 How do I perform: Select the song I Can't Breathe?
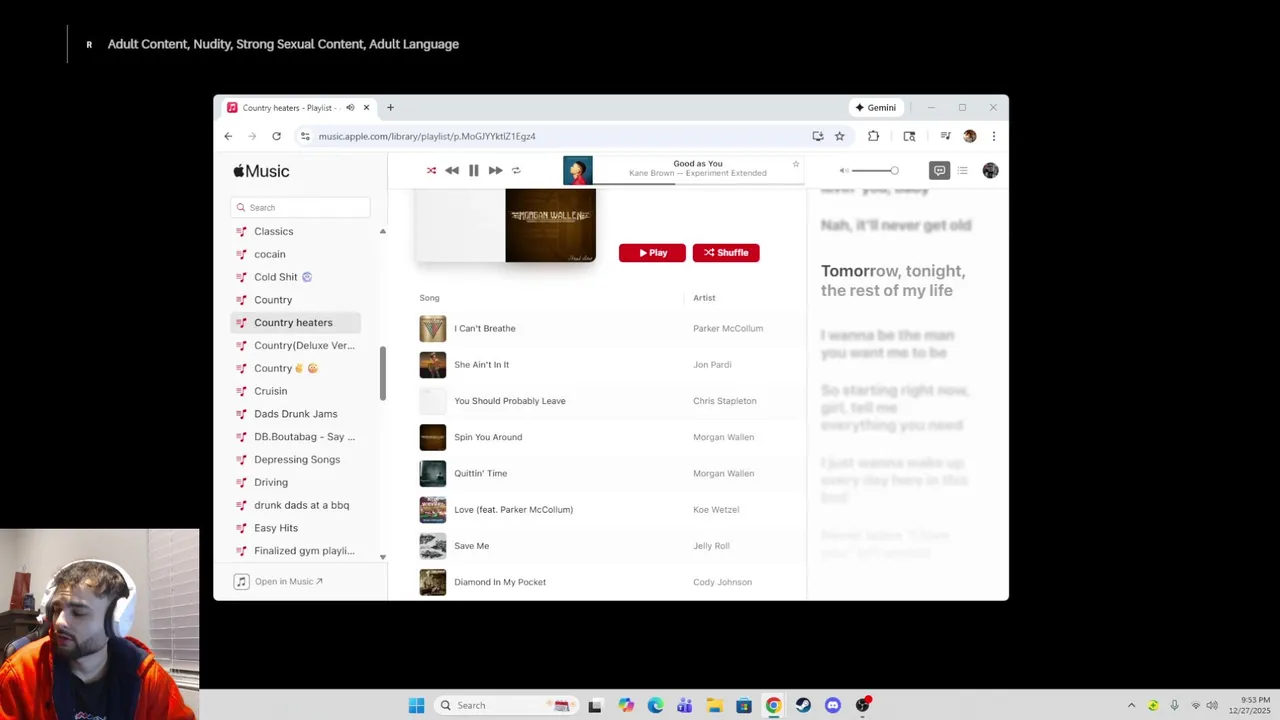tap(485, 328)
